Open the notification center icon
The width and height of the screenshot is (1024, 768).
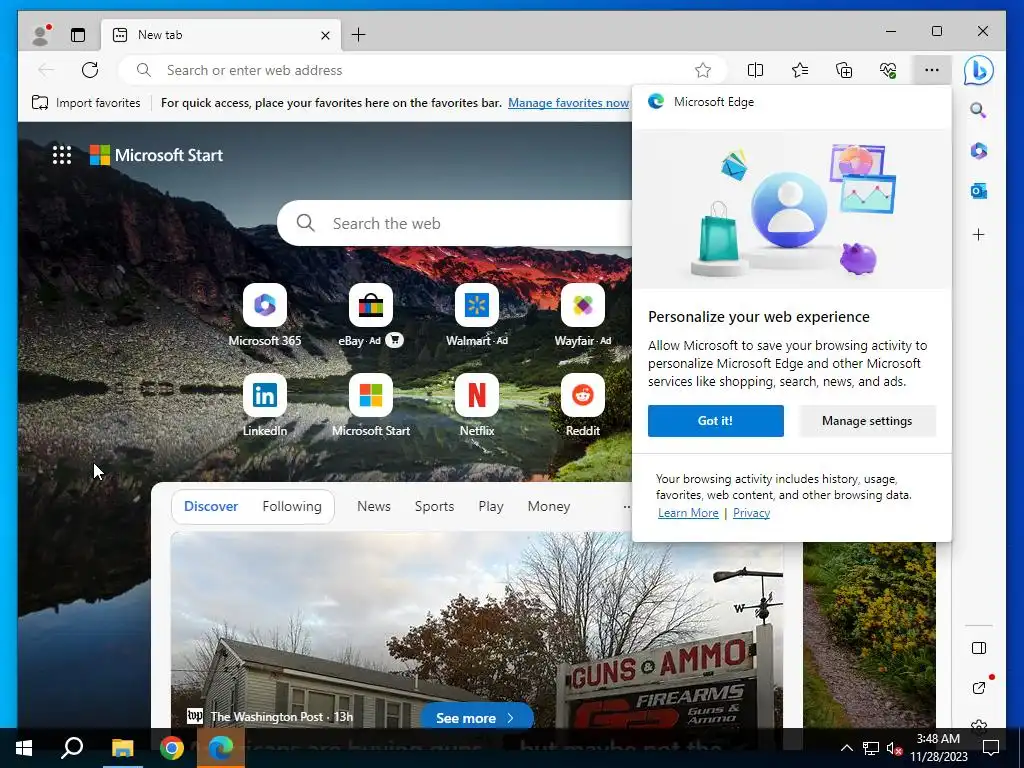(991, 748)
